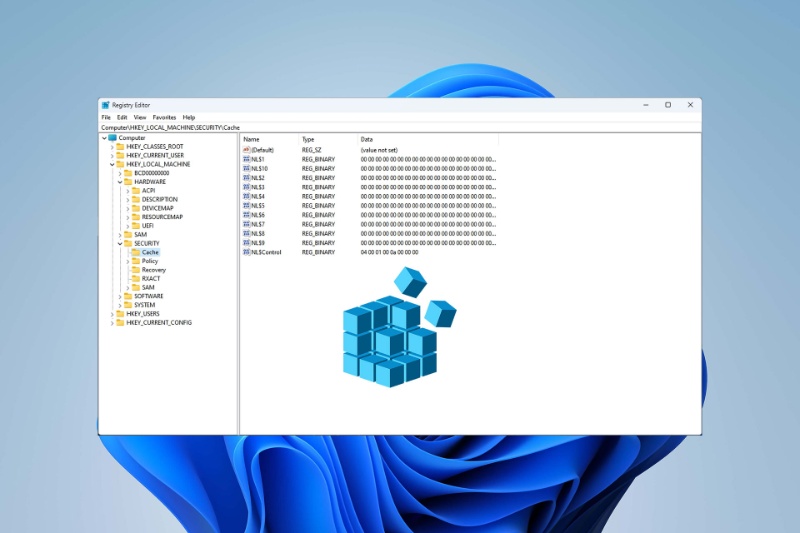Click the Policy key folder icon
Screen dimensions: 800x533
pos(135,261)
